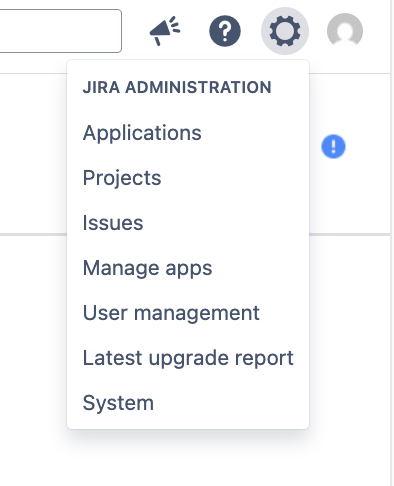394x486 pixels.
Task: Click the blue exclamation info icon
Action: pyautogui.click(x=333, y=146)
